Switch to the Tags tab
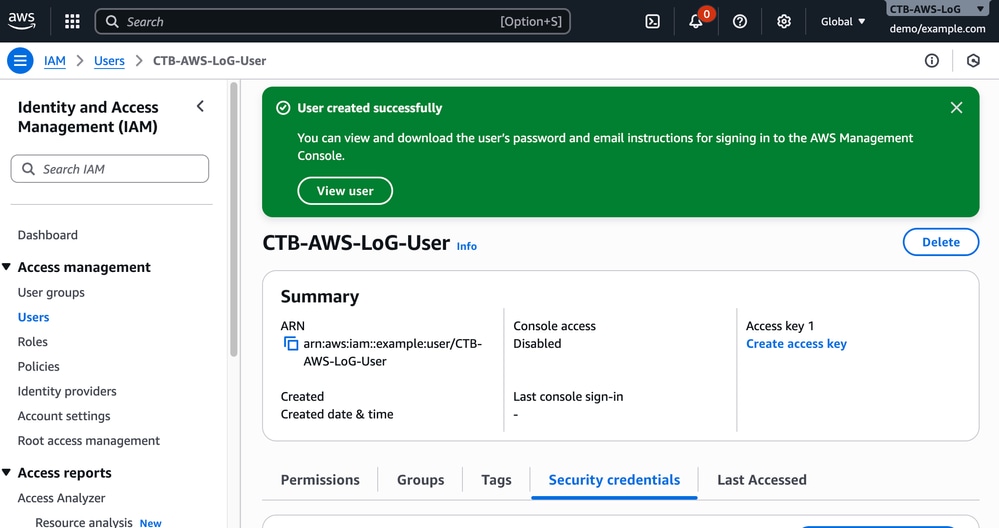 coord(496,480)
